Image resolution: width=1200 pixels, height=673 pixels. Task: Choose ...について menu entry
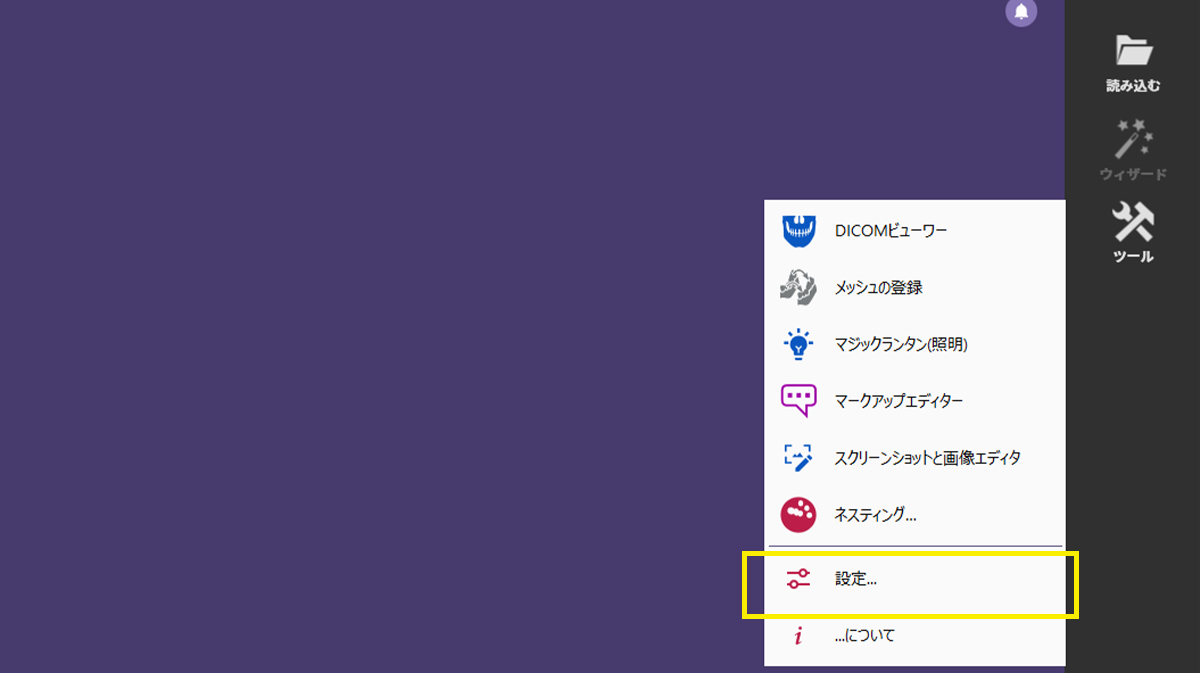click(x=914, y=636)
